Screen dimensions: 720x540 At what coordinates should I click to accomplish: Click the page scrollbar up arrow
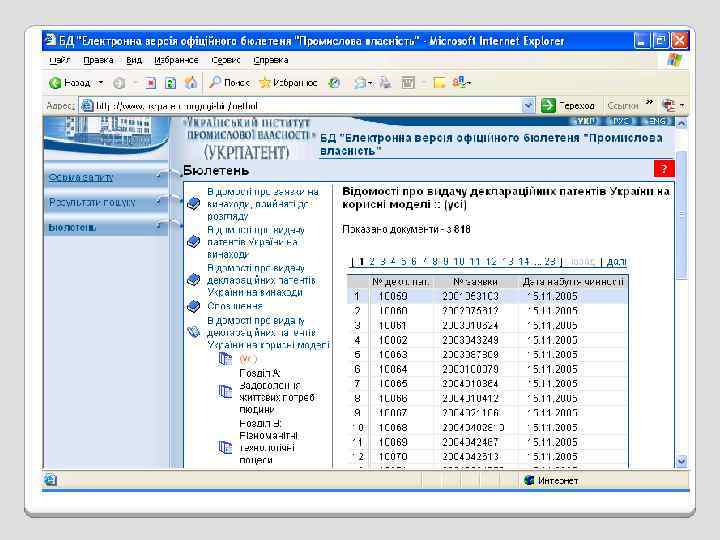[x=681, y=123]
